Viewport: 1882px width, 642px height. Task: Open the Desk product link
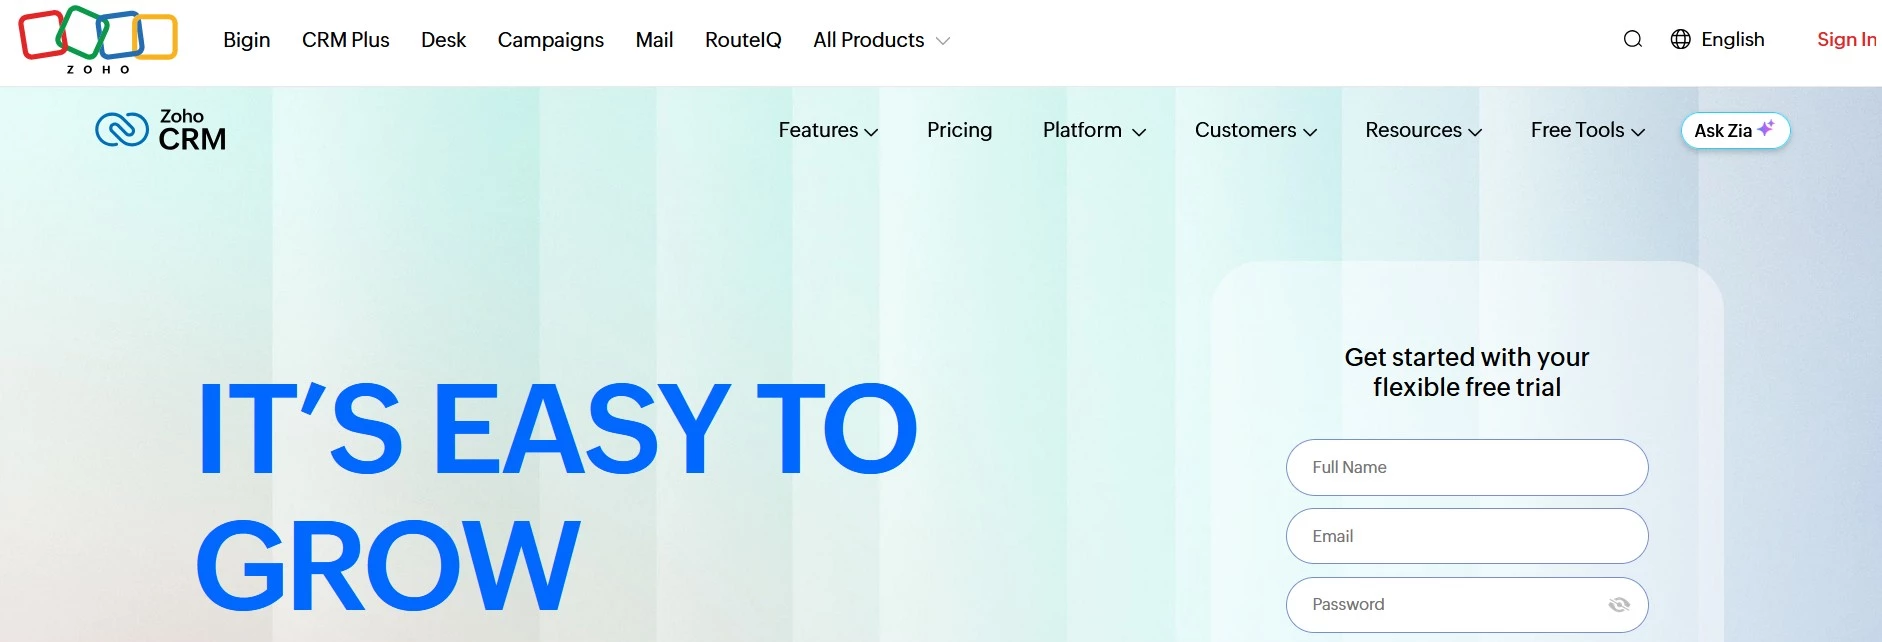click(x=443, y=40)
